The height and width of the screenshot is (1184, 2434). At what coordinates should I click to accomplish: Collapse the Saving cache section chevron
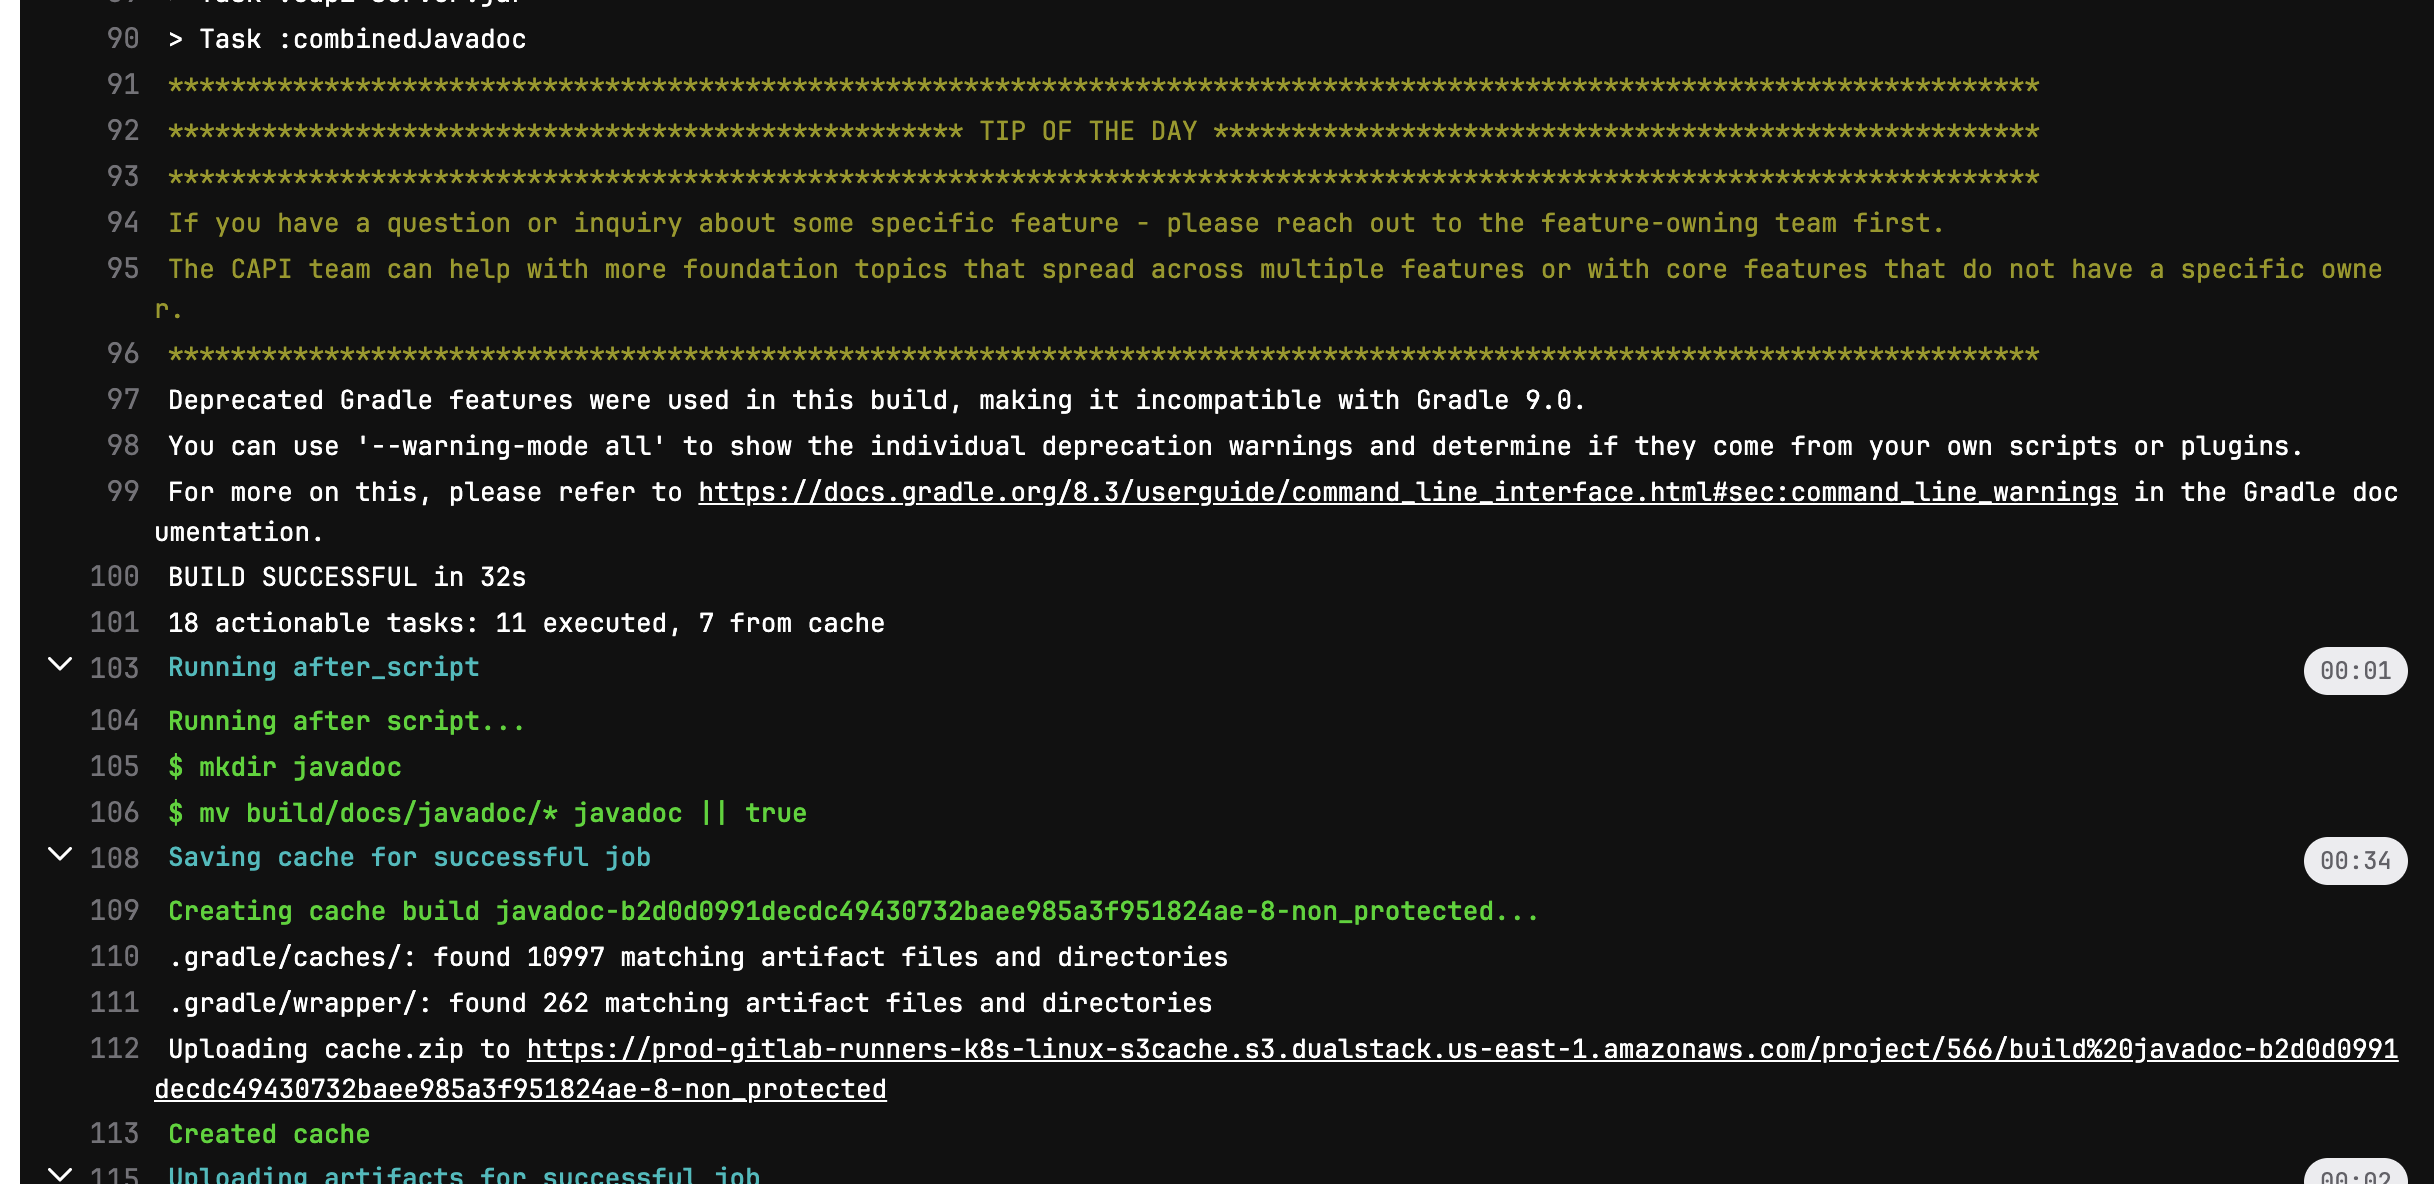(60, 855)
